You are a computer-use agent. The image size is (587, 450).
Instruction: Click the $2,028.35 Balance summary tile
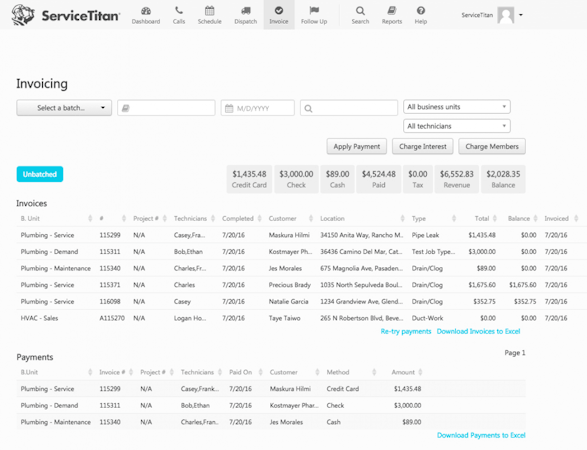[503, 179]
